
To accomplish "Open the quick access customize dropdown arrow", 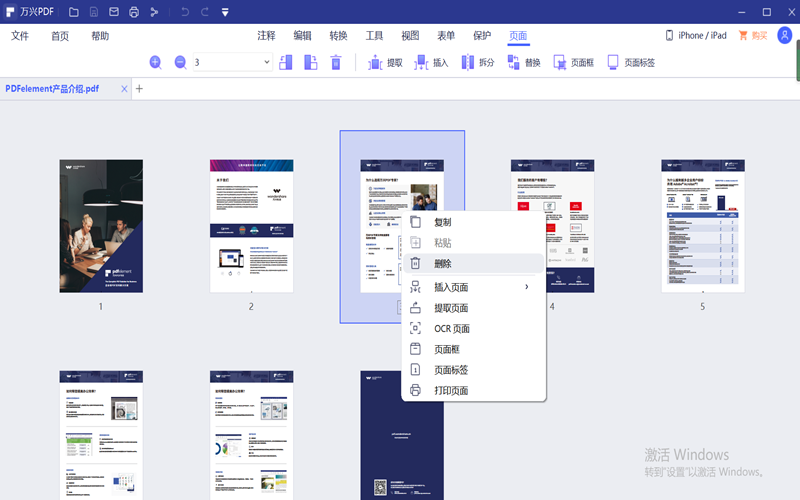I will 225,12.
